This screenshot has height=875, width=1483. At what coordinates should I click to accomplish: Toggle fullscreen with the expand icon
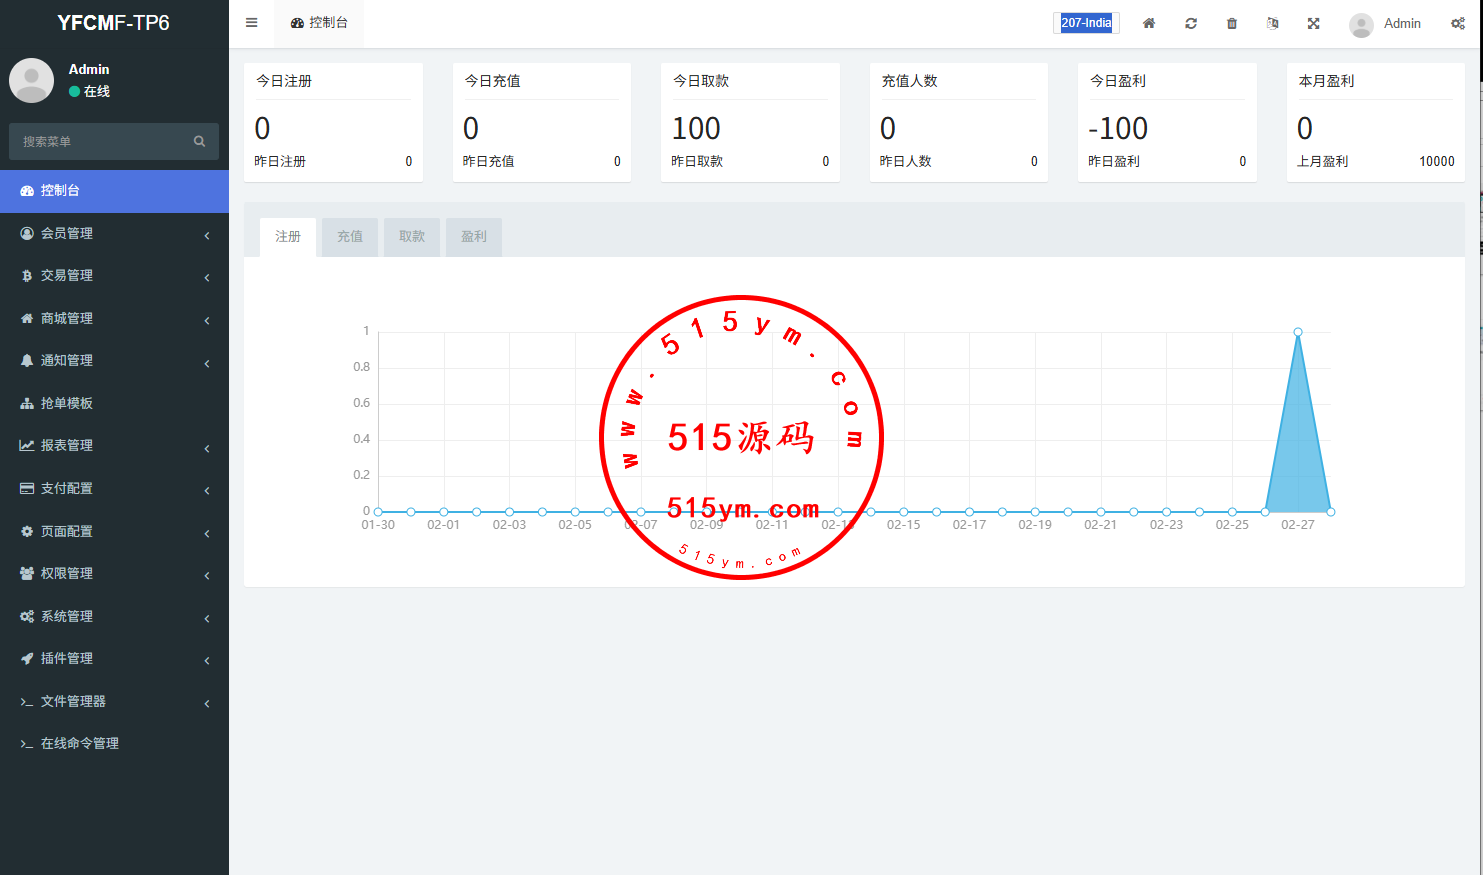1314,23
